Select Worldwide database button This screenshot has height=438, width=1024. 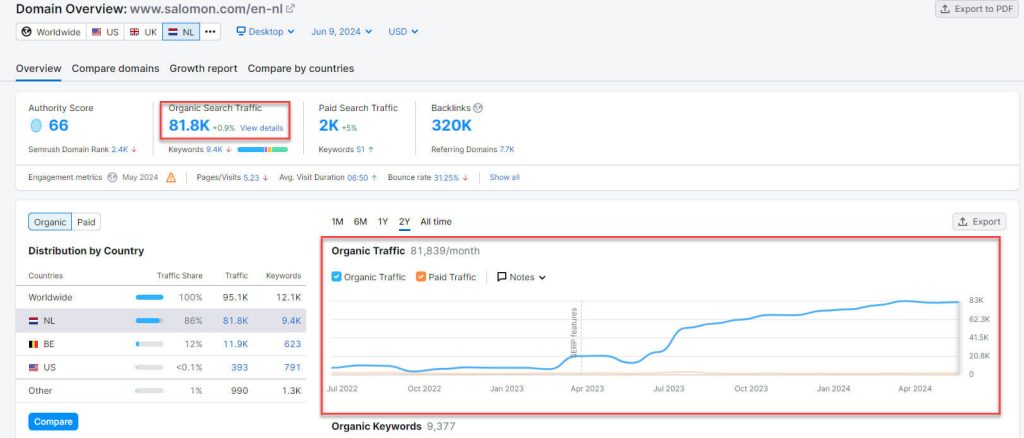51,31
